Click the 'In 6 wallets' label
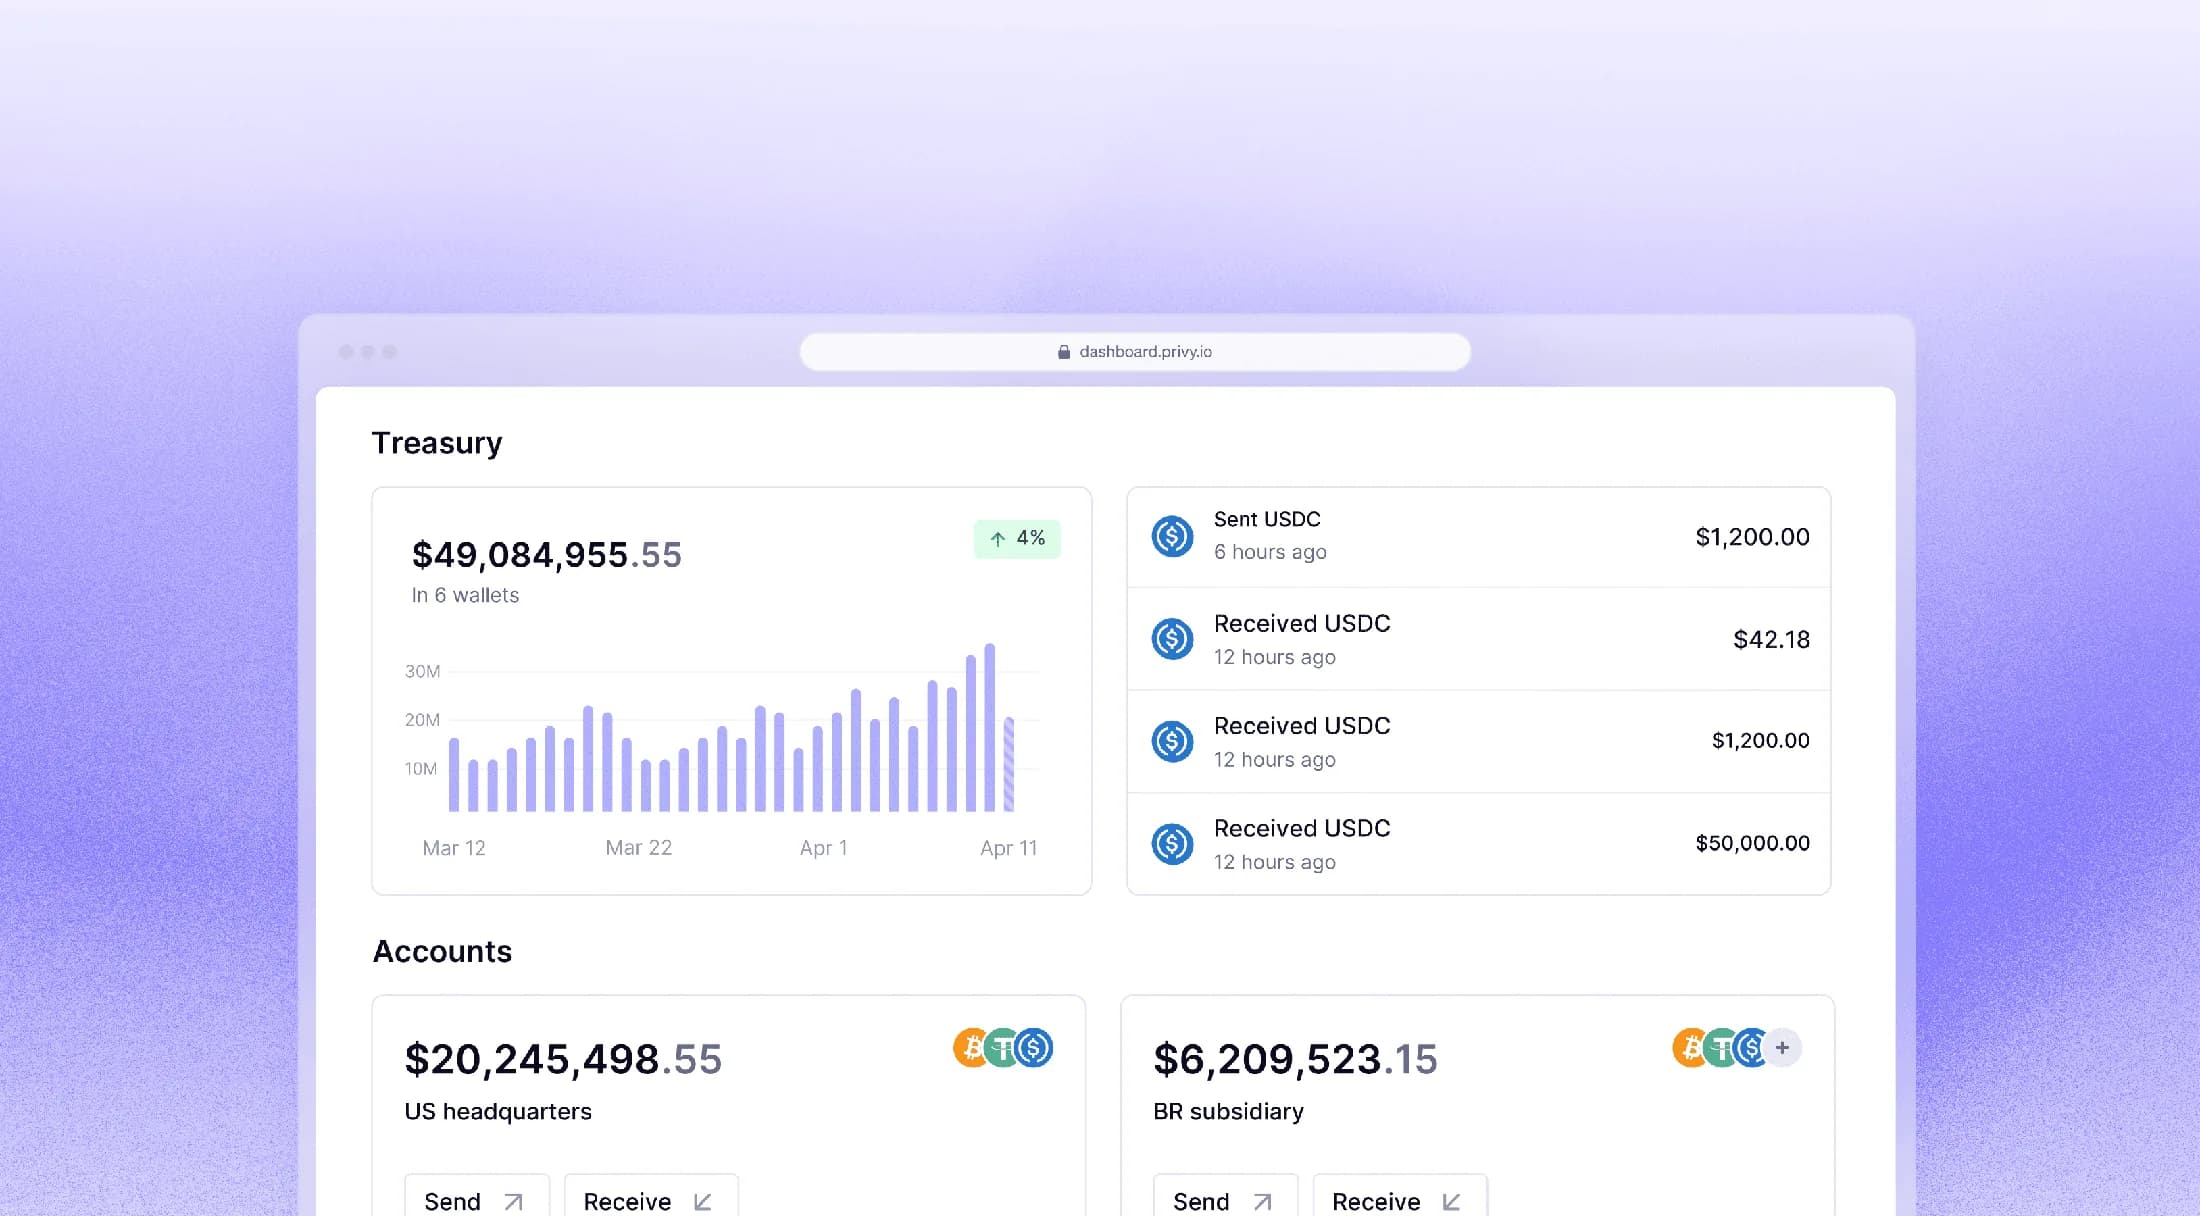The height and width of the screenshot is (1216, 2200). click(465, 595)
